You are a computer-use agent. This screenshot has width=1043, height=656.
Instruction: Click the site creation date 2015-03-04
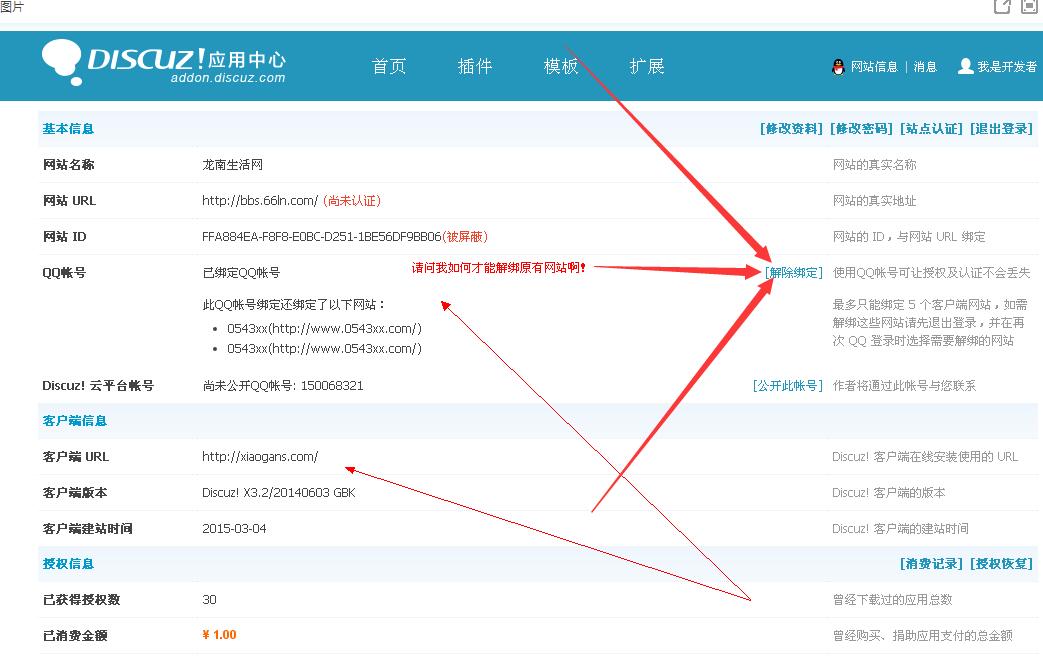pos(234,528)
